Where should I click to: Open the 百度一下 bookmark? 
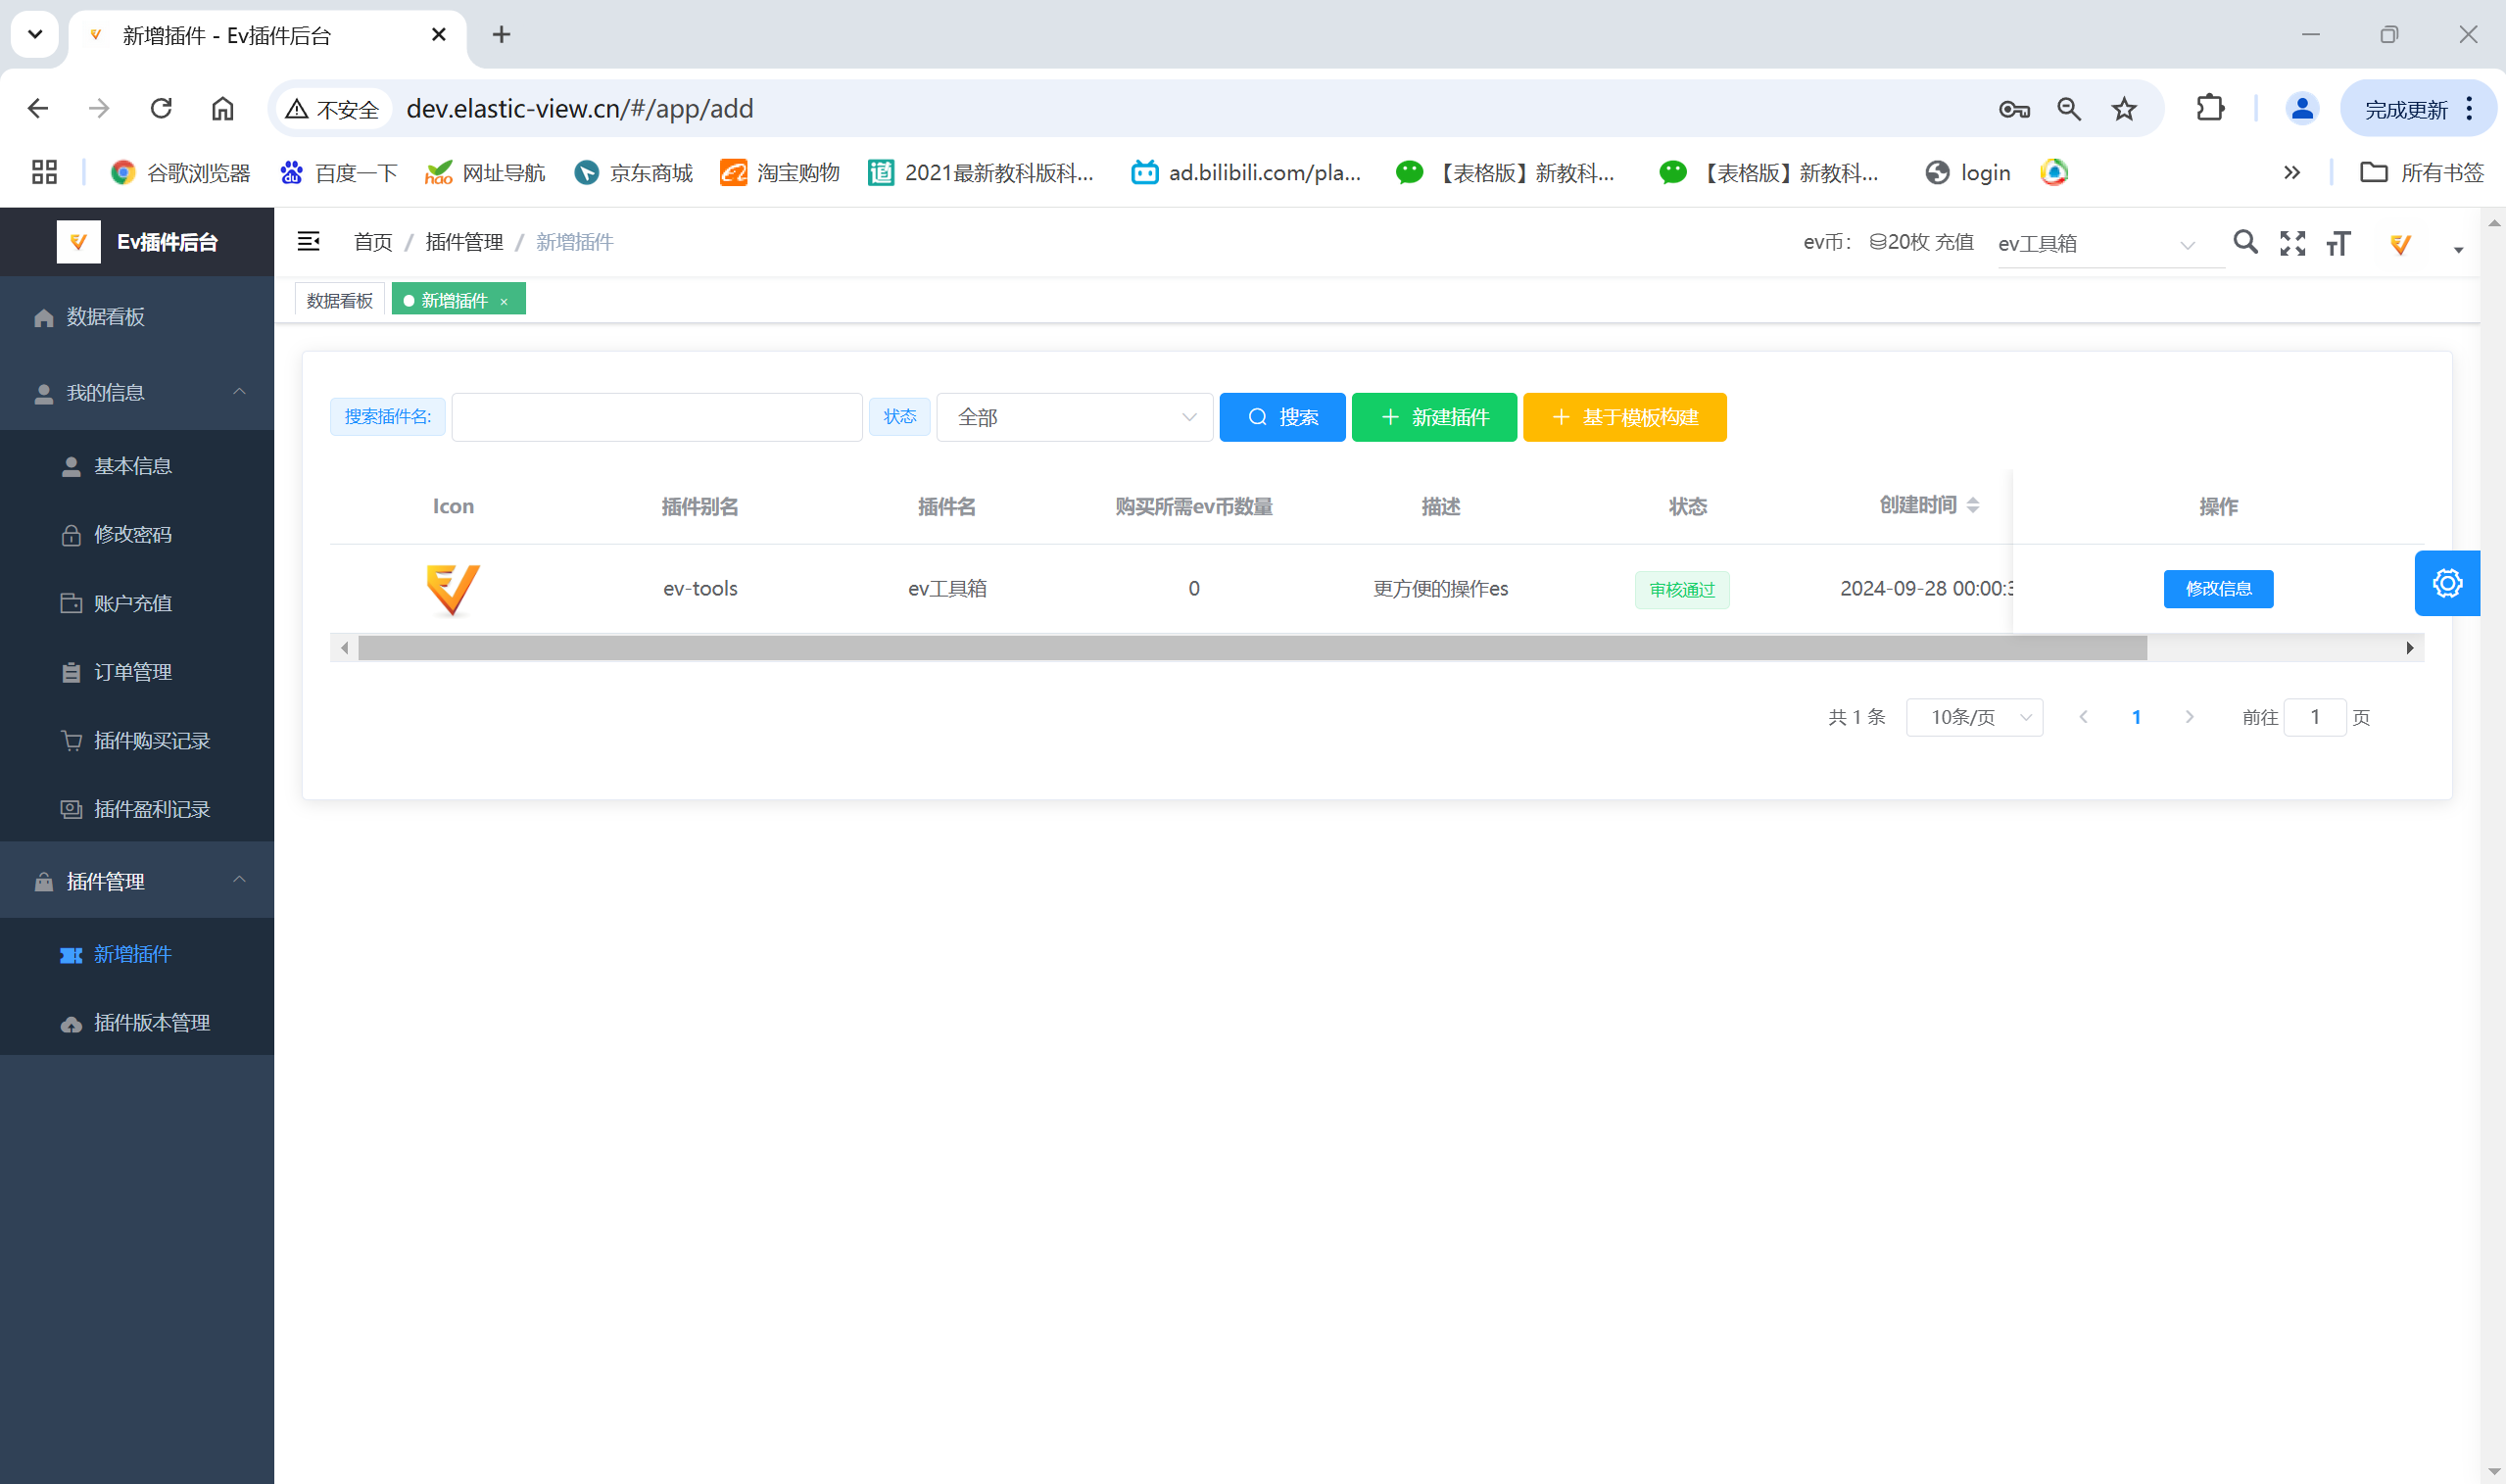pyautogui.click(x=339, y=172)
